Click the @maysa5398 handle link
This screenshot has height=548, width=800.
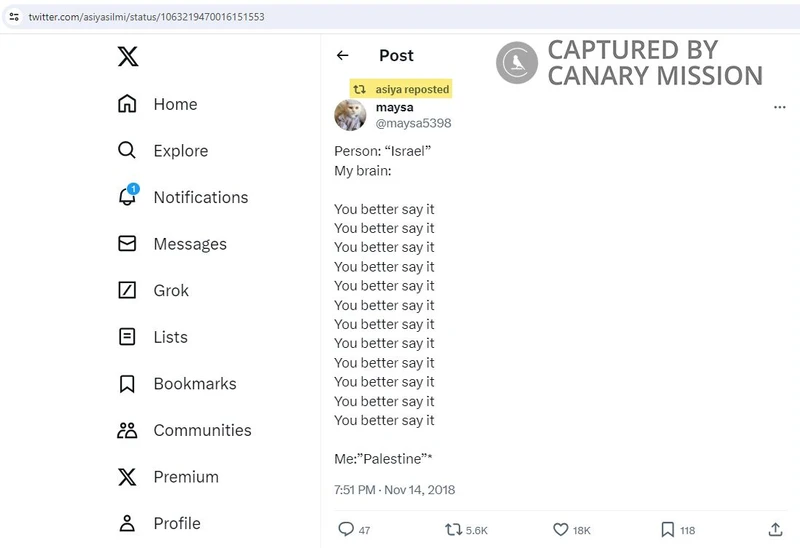[413, 123]
